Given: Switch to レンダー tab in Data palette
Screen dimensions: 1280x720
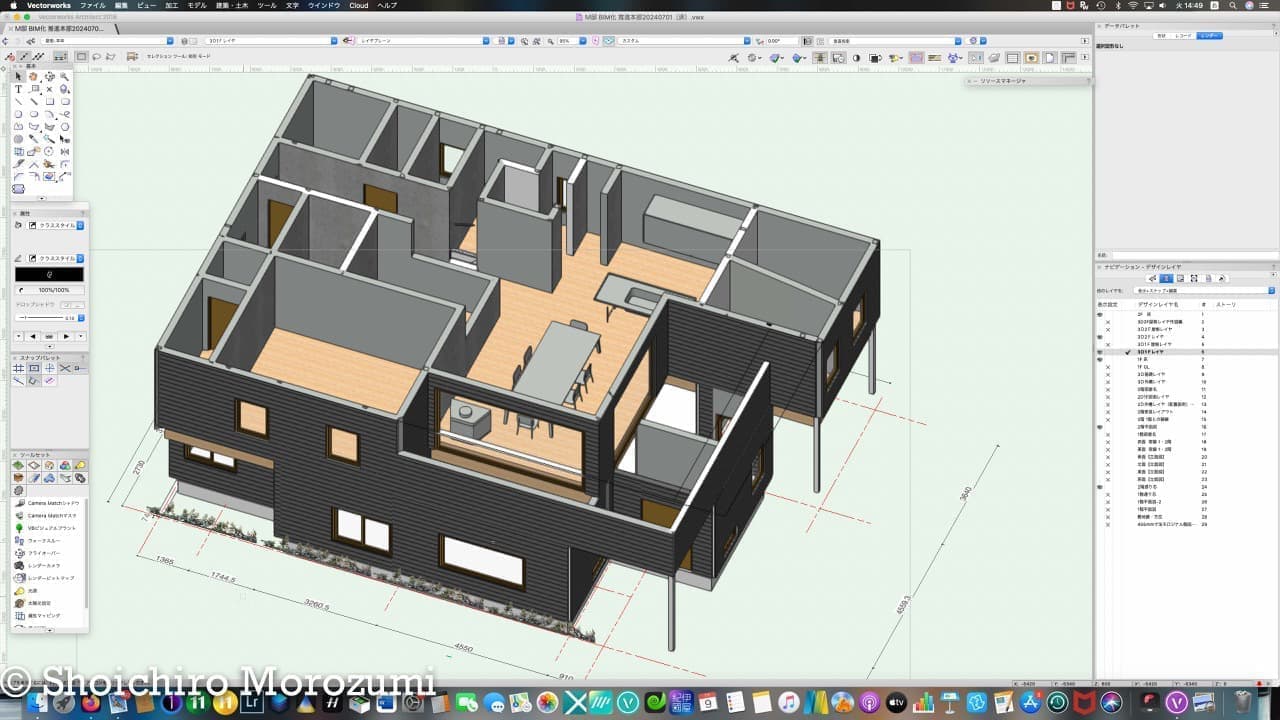Looking at the screenshot, I should click(x=1210, y=35).
